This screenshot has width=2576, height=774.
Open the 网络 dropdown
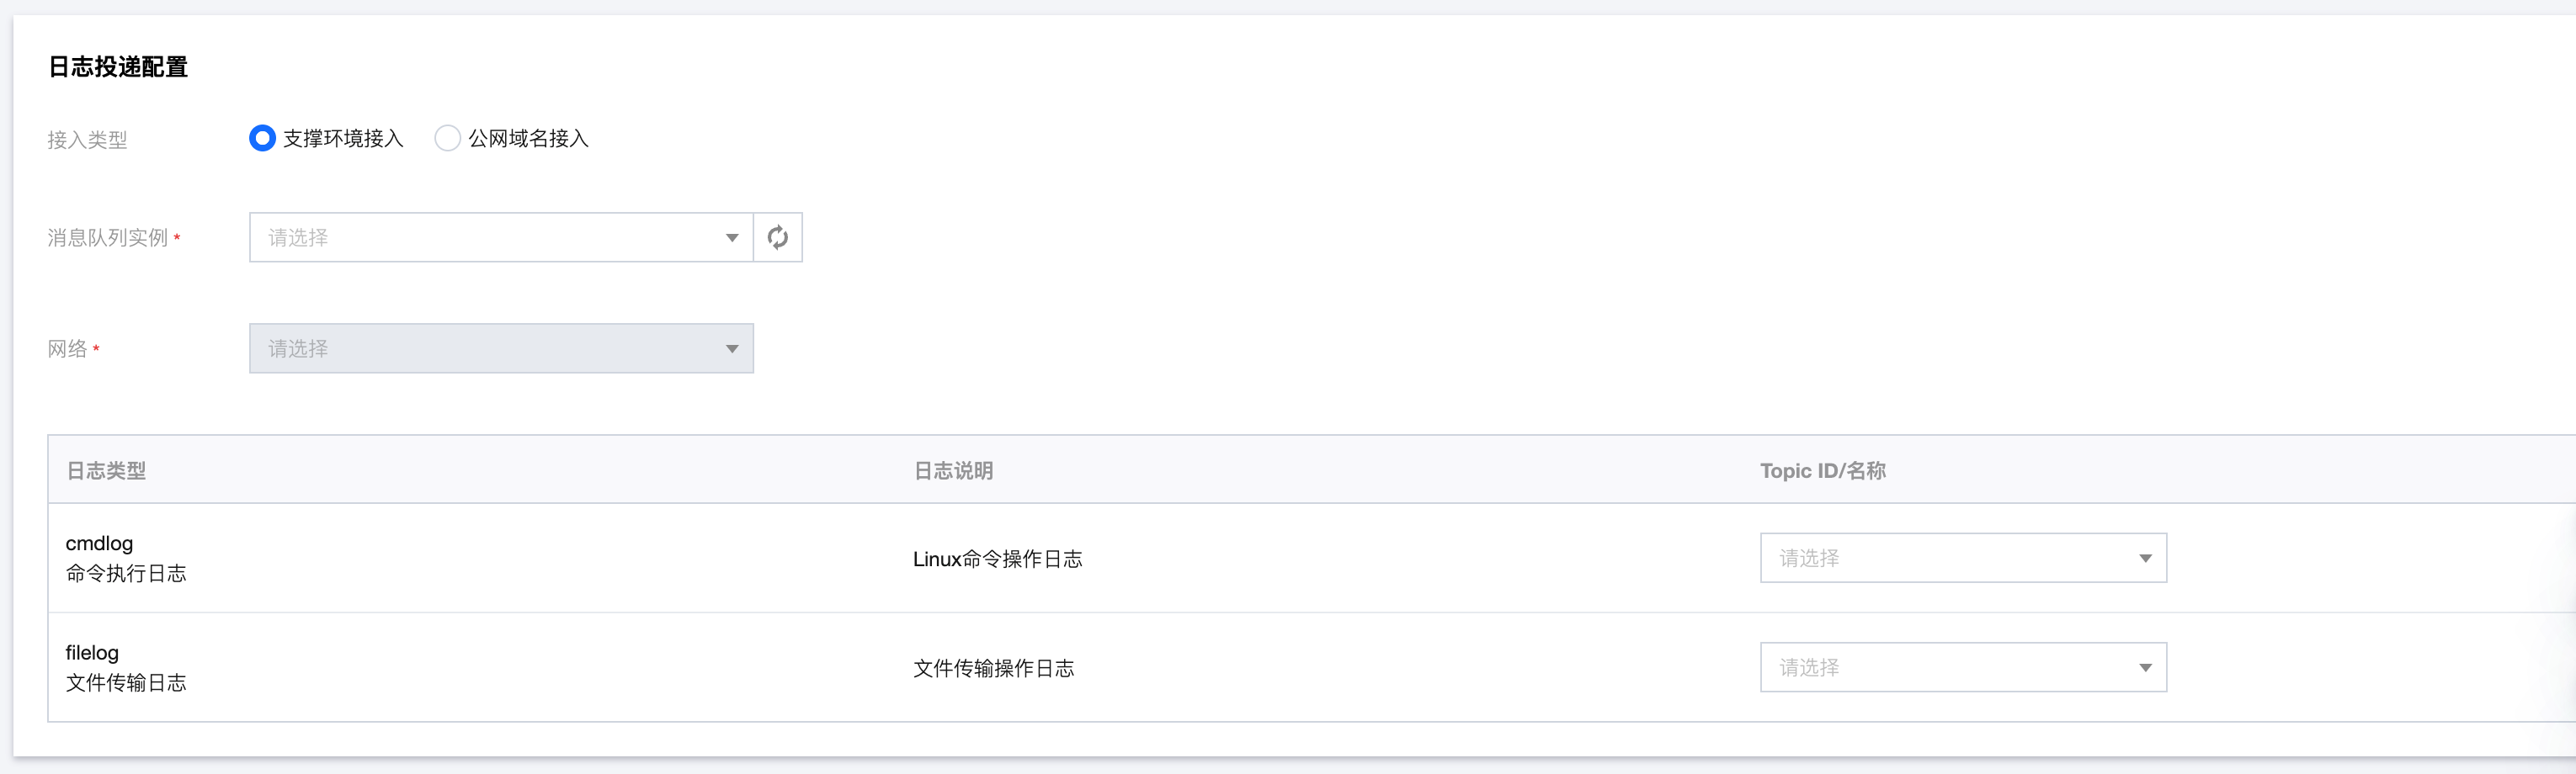490,348
